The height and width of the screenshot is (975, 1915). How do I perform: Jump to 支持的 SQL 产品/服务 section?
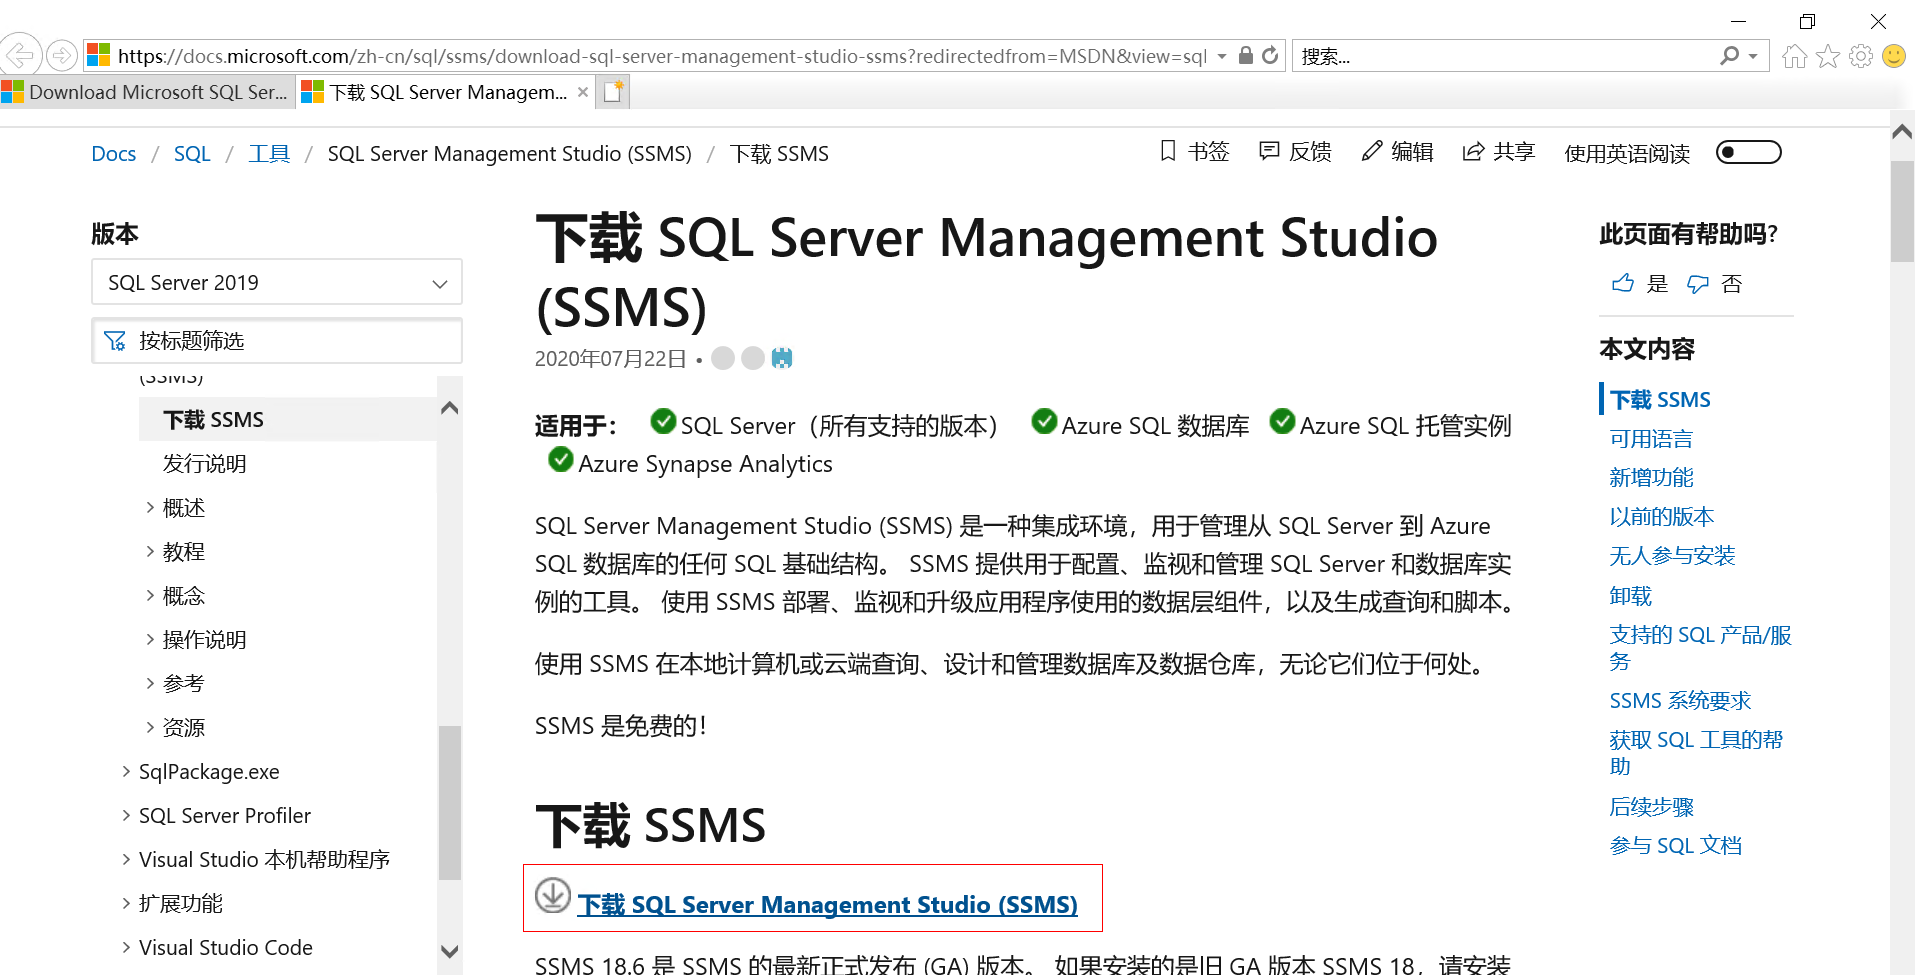(x=1700, y=648)
